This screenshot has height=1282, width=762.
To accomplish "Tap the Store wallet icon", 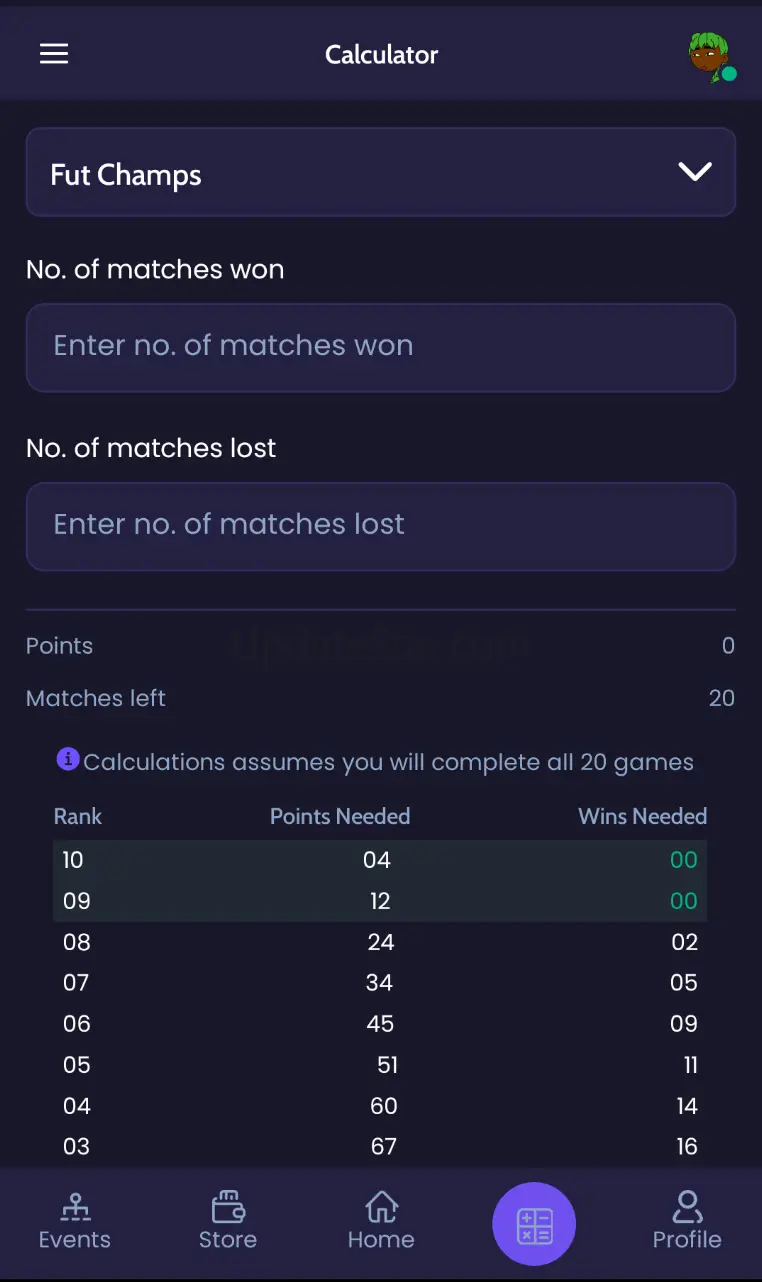I will tap(228, 1207).
